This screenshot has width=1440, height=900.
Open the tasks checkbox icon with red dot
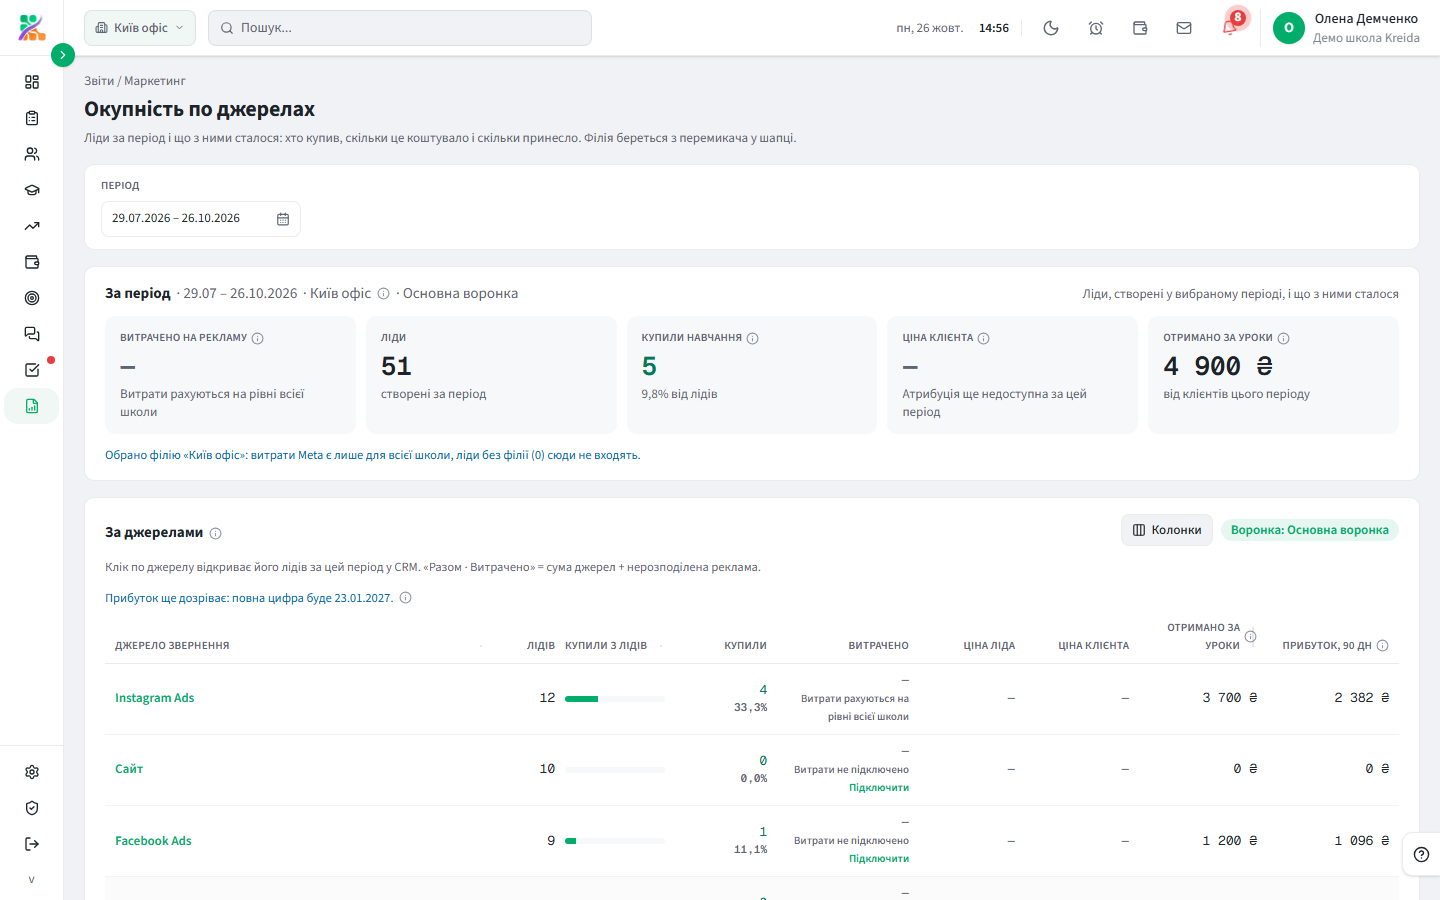32,370
